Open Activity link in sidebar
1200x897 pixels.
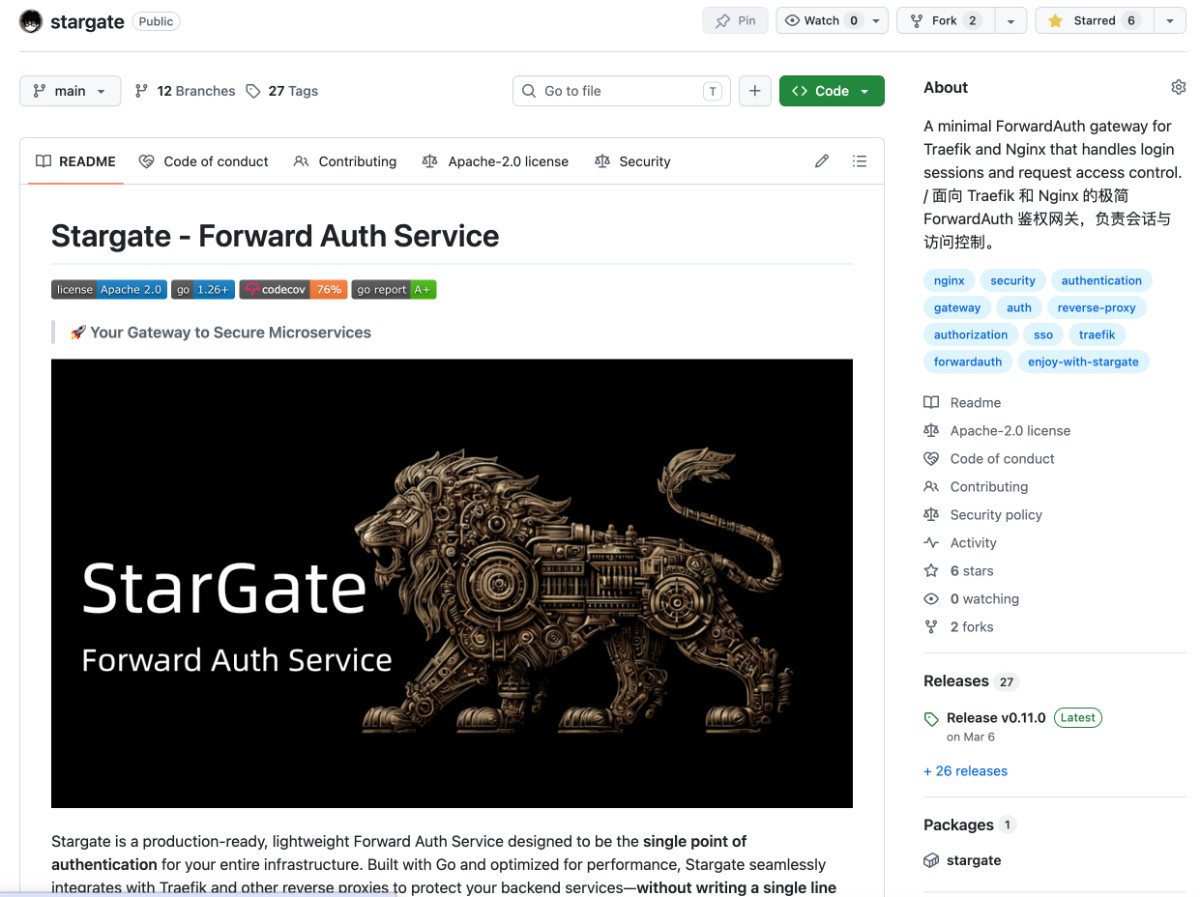(x=960, y=543)
